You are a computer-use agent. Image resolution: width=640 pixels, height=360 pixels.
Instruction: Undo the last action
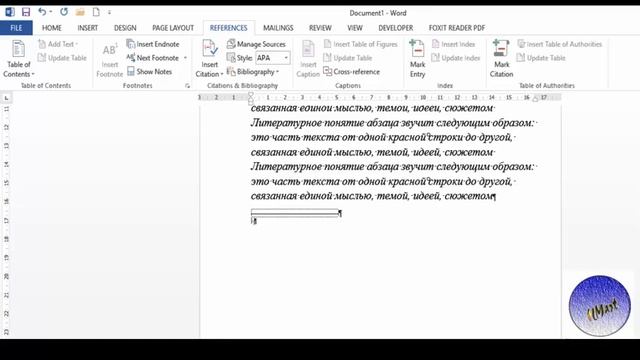tap(42, 12)
